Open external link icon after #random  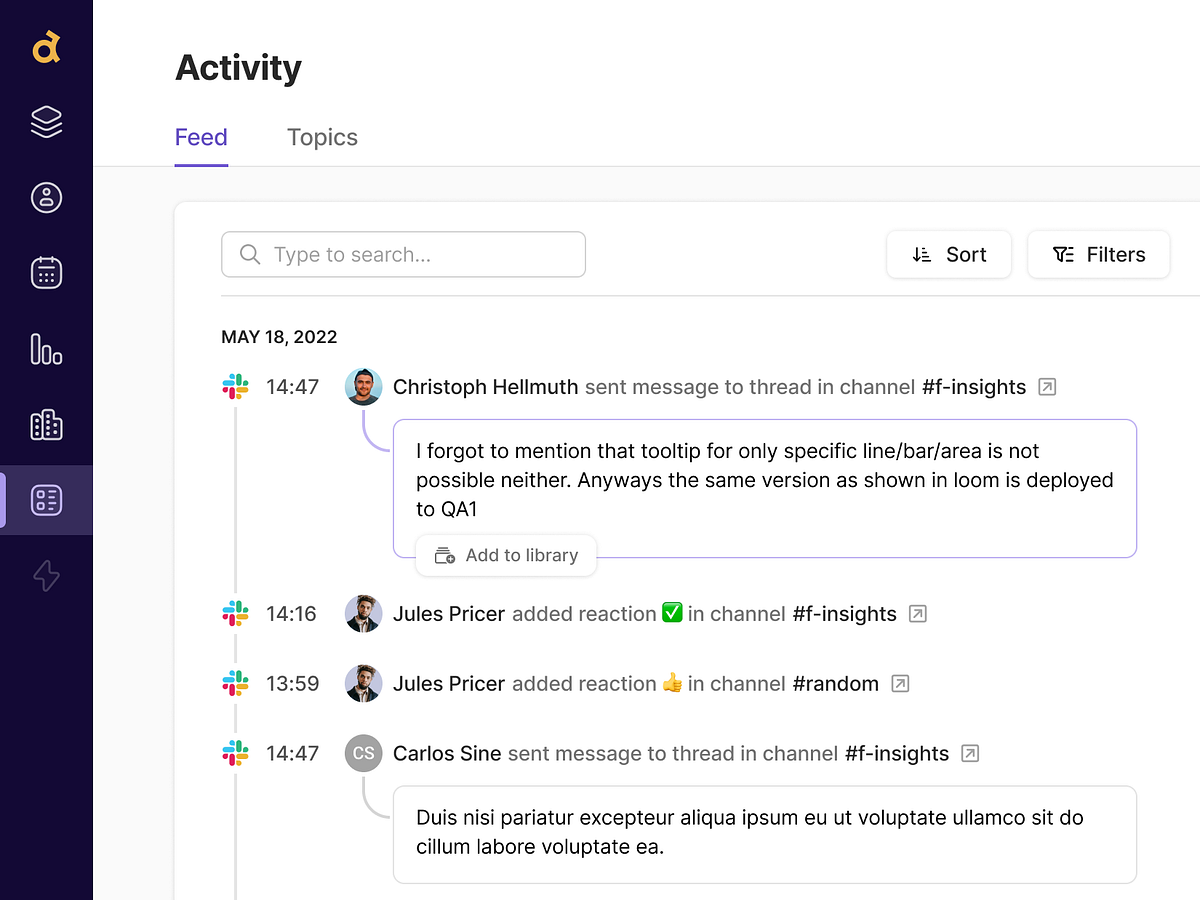[900, 683]
